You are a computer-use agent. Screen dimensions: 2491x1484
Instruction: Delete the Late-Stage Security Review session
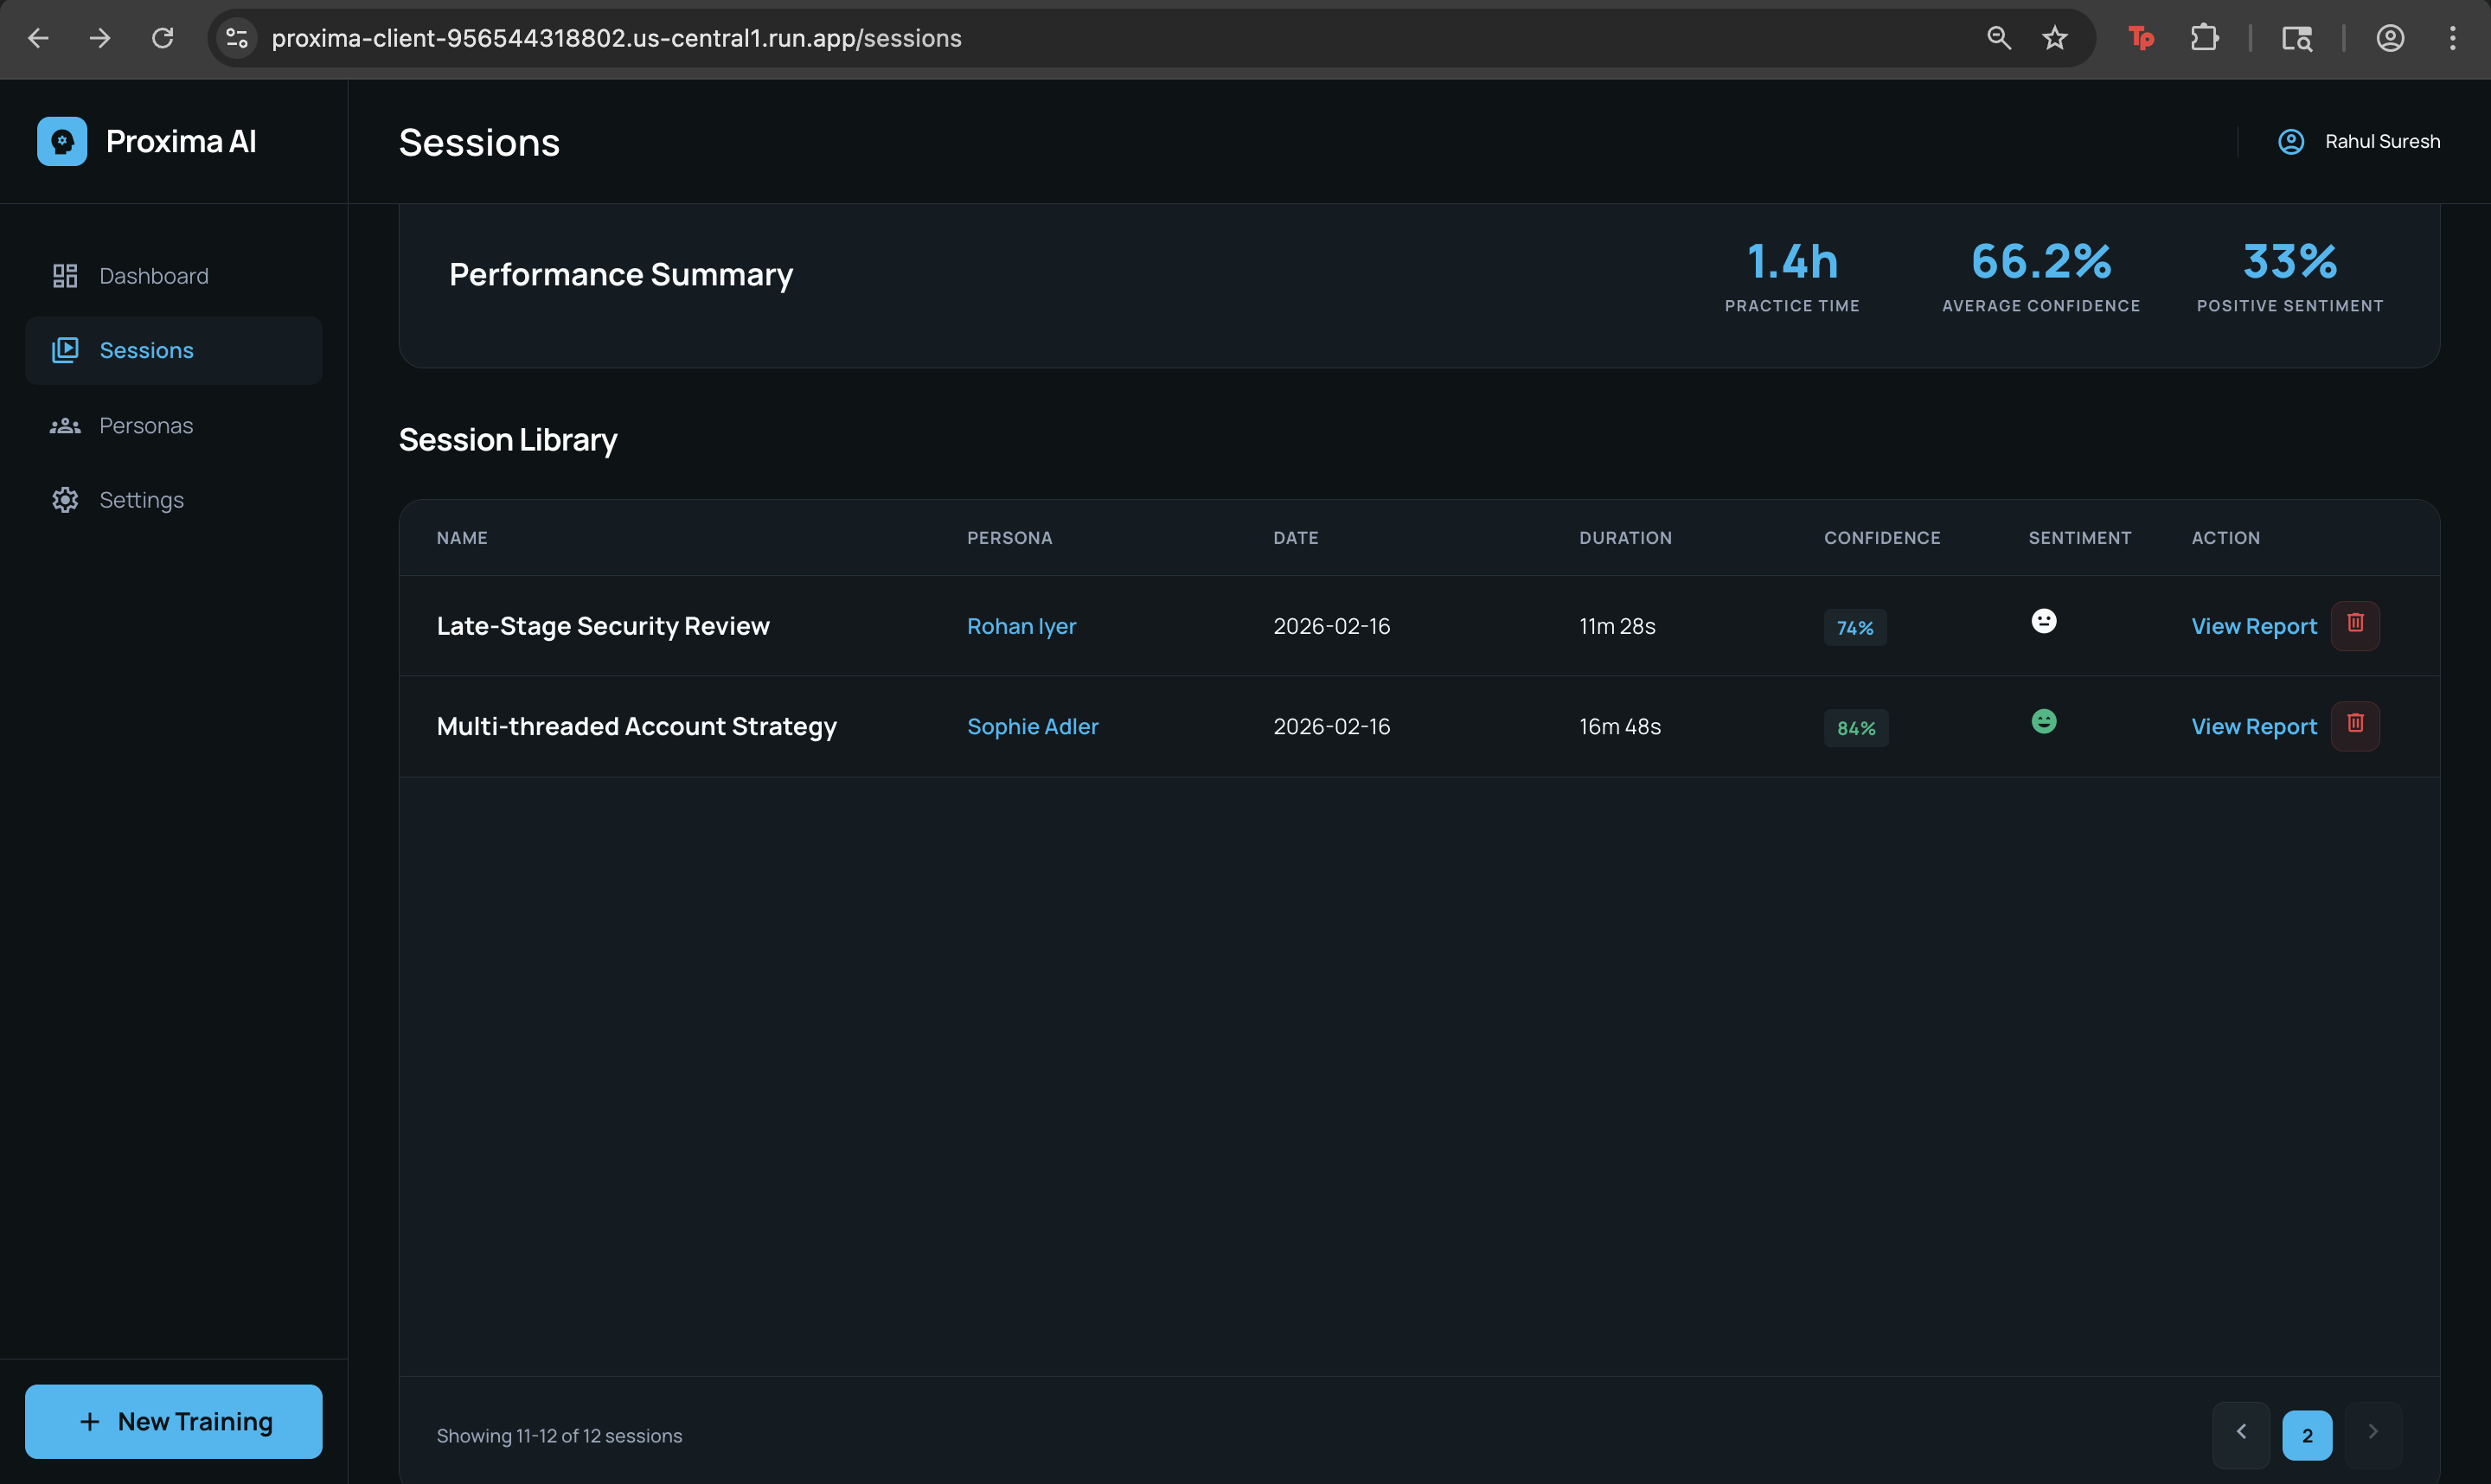pos(2355,625)
